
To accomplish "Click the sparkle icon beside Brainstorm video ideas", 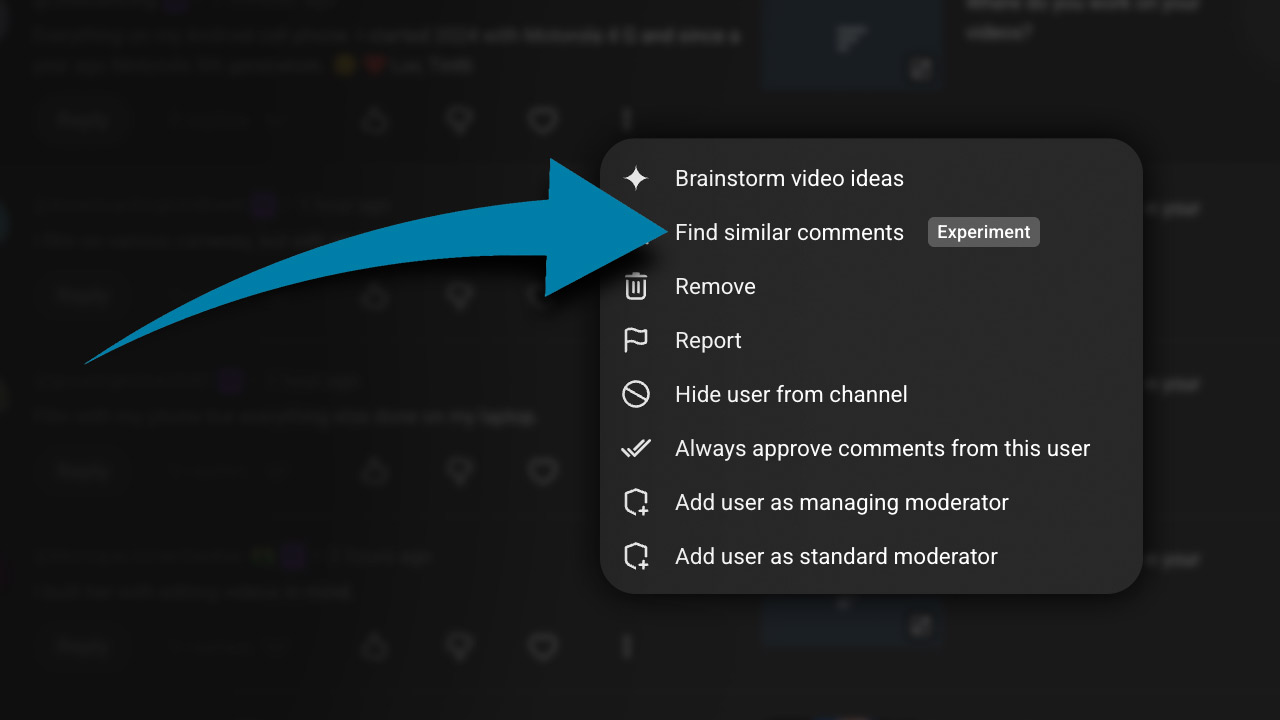I will click(x=636, y=179).
